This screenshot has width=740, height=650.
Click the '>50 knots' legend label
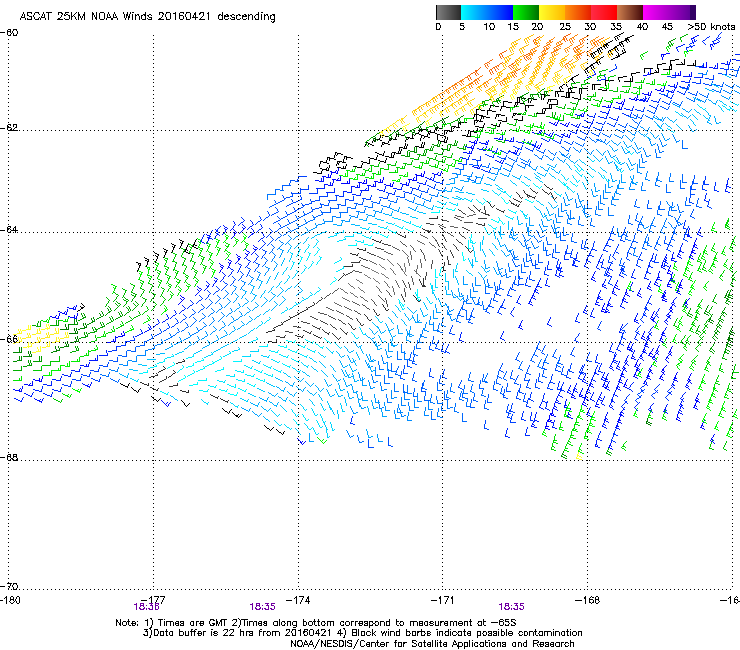[711, 27]
